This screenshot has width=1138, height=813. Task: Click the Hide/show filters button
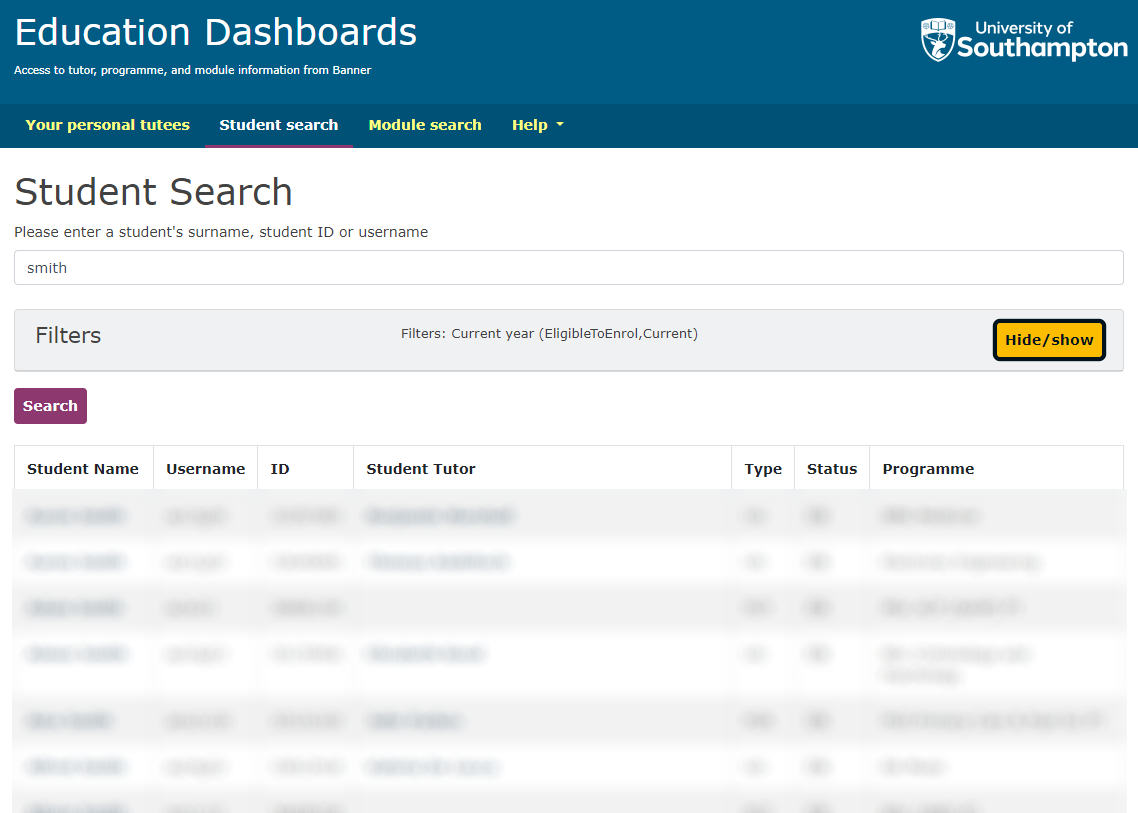(x=1048, y=339)
